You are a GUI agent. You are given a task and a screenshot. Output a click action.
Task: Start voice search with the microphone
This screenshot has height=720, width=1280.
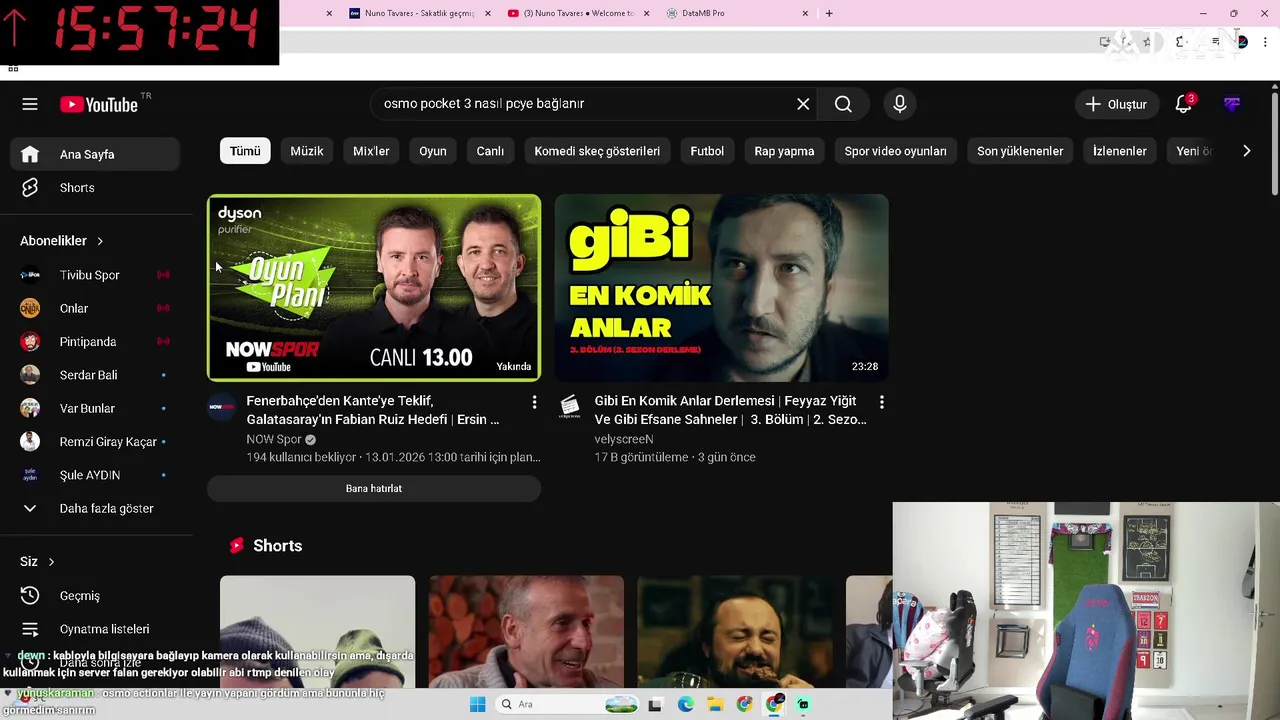pos(899,104)
